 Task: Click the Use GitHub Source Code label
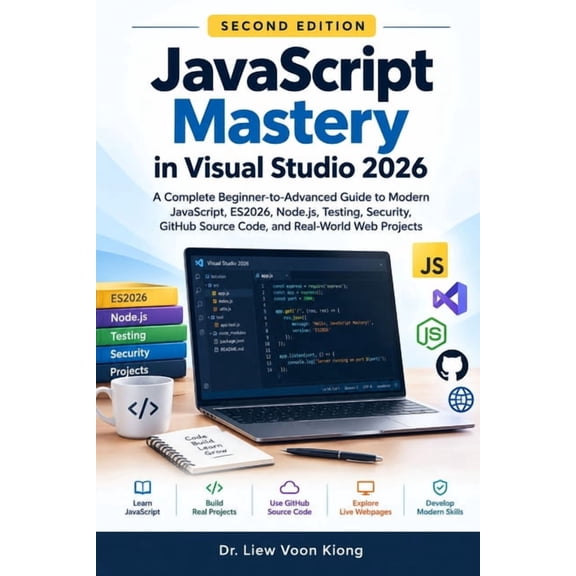pyautogui.click(x=289, y=507)
